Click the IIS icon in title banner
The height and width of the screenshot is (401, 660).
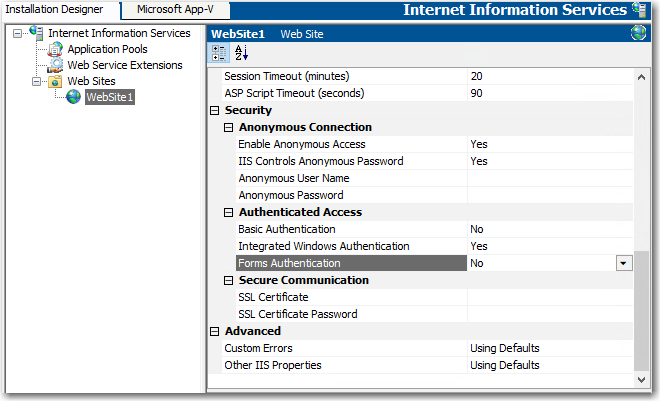click(638, 11)
